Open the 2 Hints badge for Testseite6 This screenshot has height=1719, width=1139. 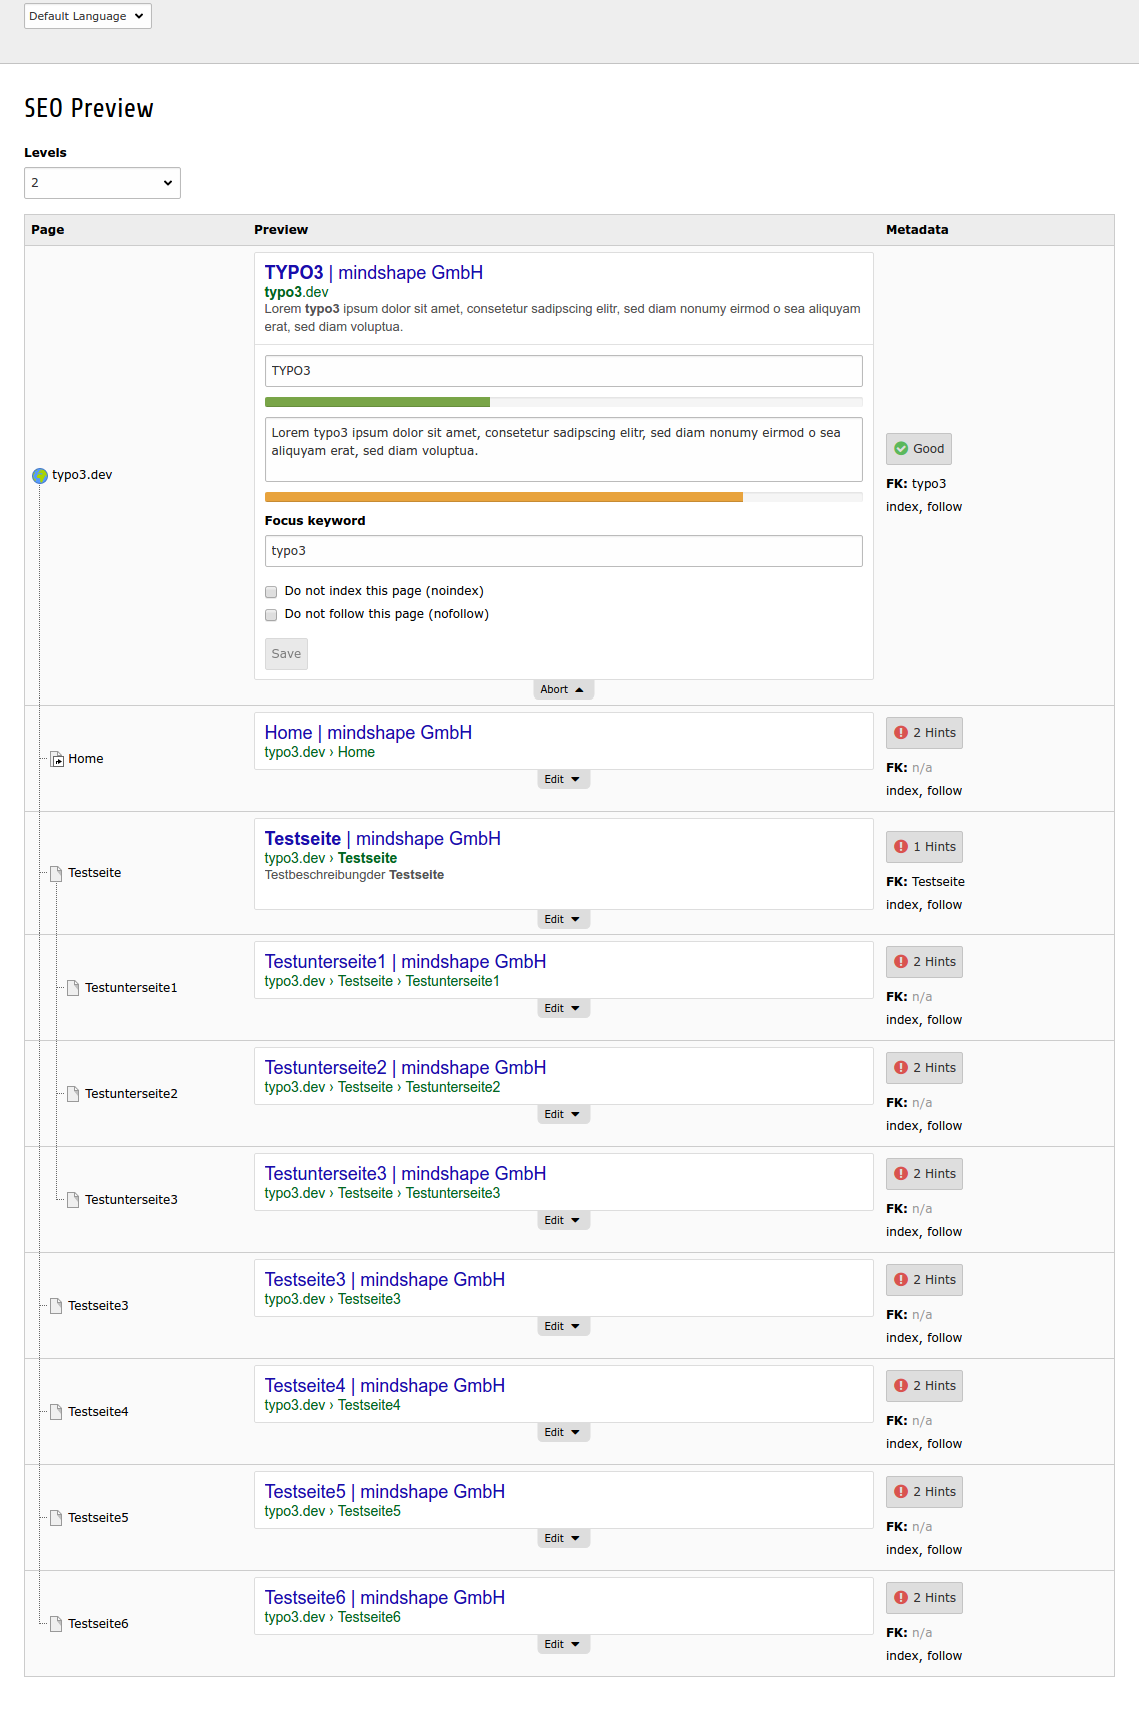click(924, 1598)
